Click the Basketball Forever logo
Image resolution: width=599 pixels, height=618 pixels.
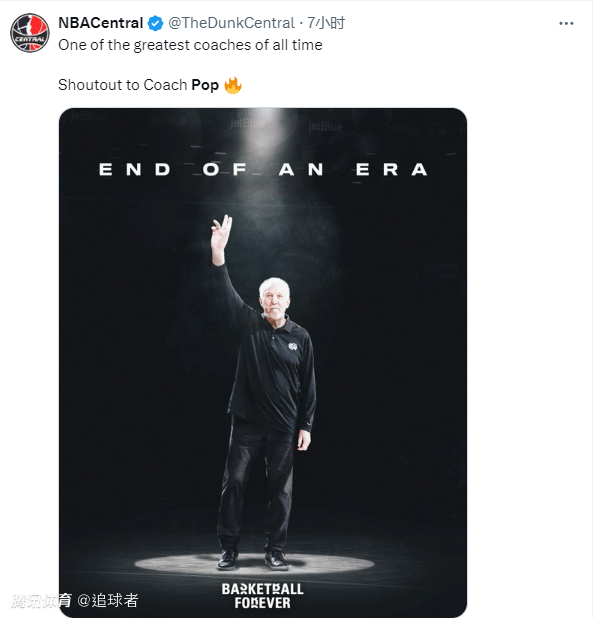click(x=262, y=596)
